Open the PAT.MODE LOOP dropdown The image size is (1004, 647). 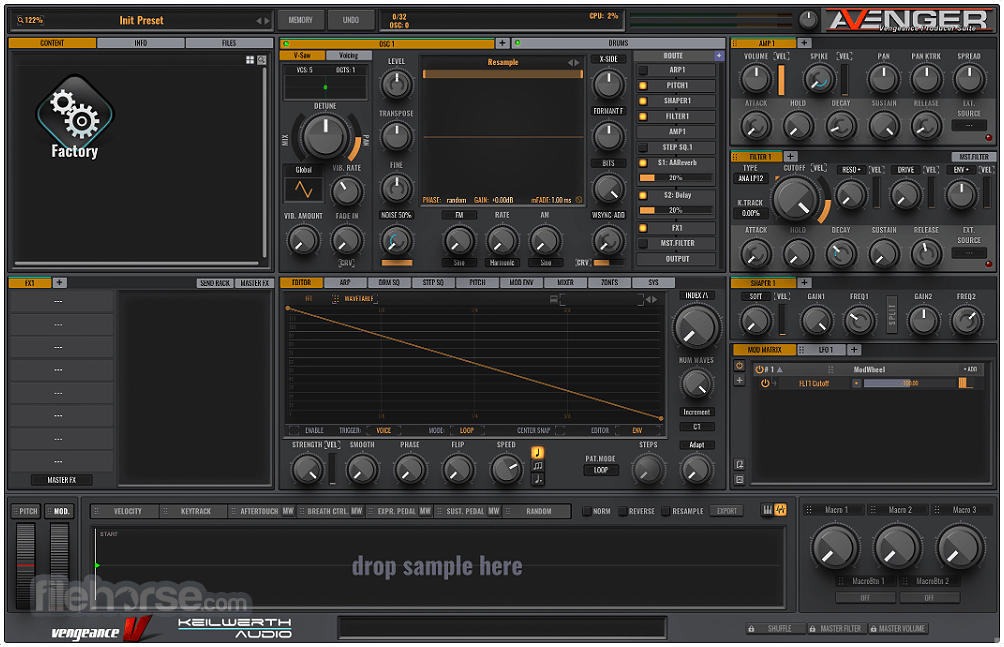601,470
